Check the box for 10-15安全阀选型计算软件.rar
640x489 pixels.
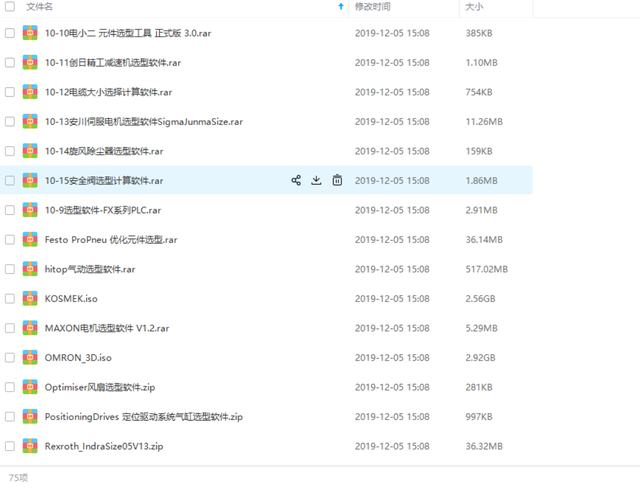10,180
